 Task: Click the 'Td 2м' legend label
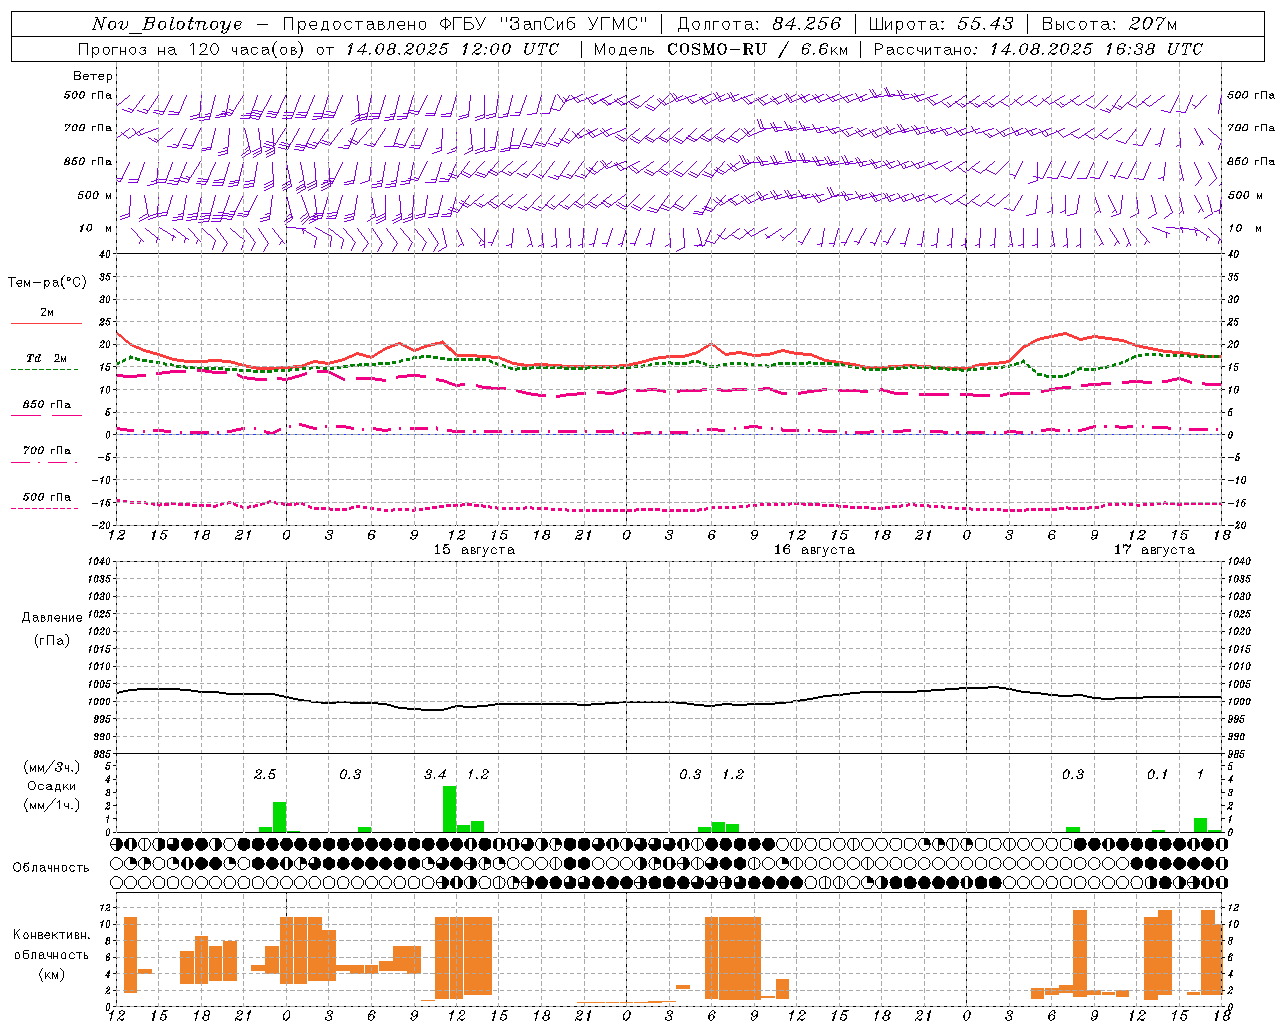[46, 357]
